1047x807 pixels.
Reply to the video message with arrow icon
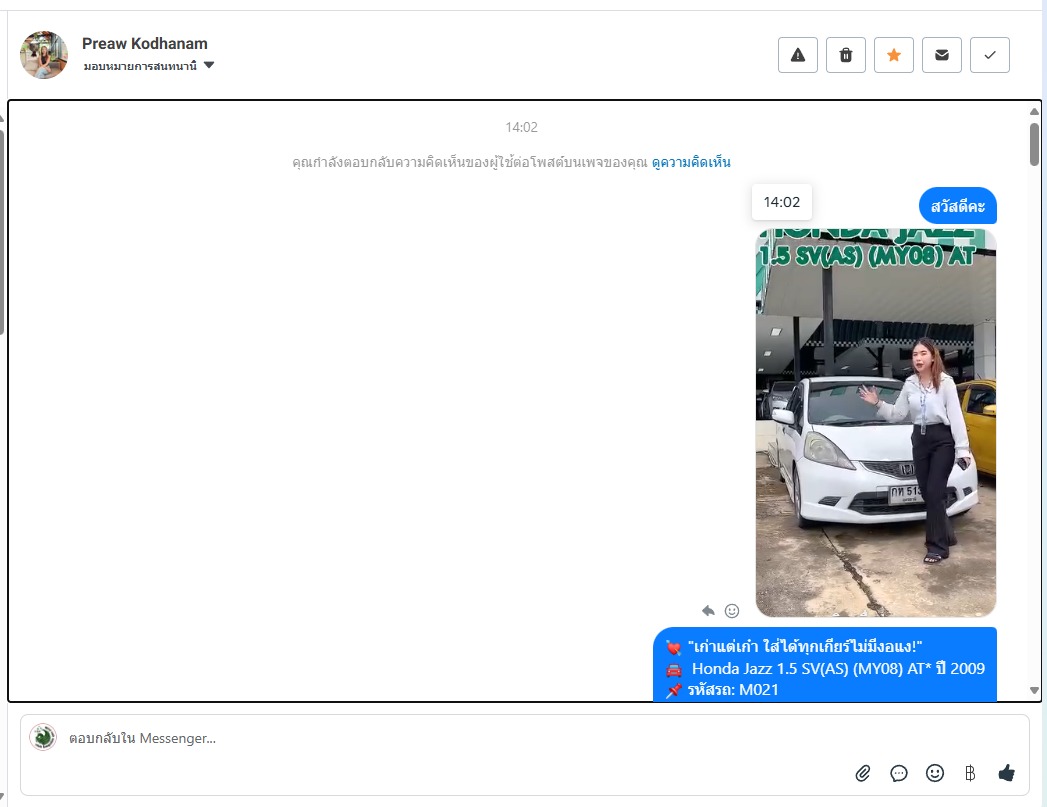click(x=708, y=611)
